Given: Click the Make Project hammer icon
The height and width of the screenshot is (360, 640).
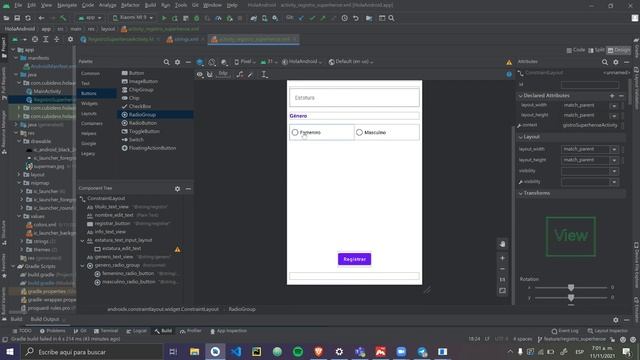Looking at the screenshot, I should (x=63, y=18).
